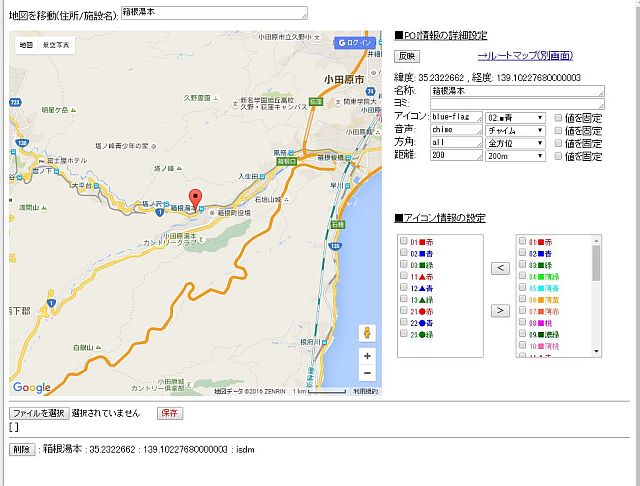Click the アイコン text field with blue-flag
The width and height of the screenshot is (640, 486).
[456, 117]
